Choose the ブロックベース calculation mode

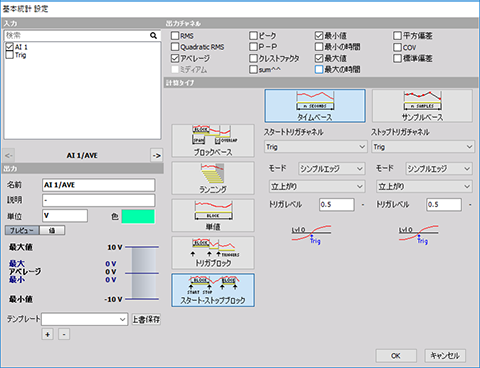coord(213,141)
